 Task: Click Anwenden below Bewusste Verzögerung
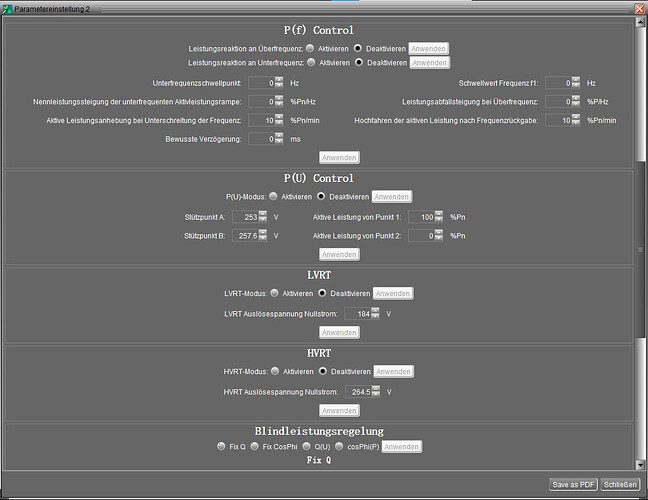(x=339, y=158)
